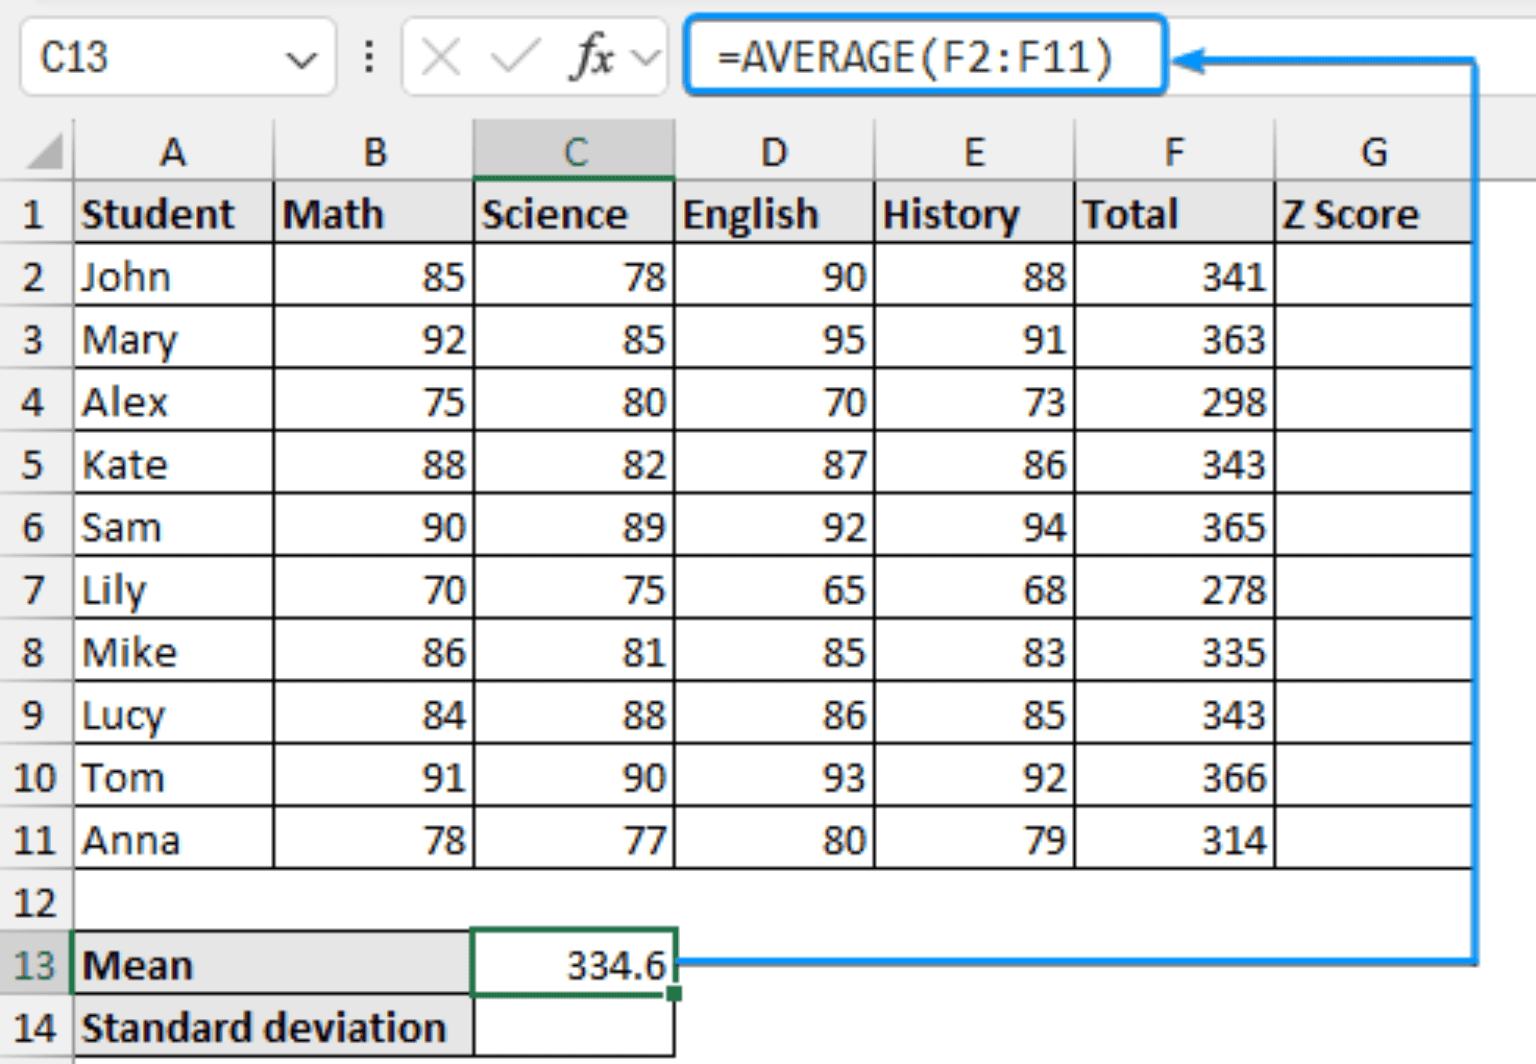Select column G header labeled Z Score column
This screenshot has width=1536, height=1064.
coord(1375,152)
